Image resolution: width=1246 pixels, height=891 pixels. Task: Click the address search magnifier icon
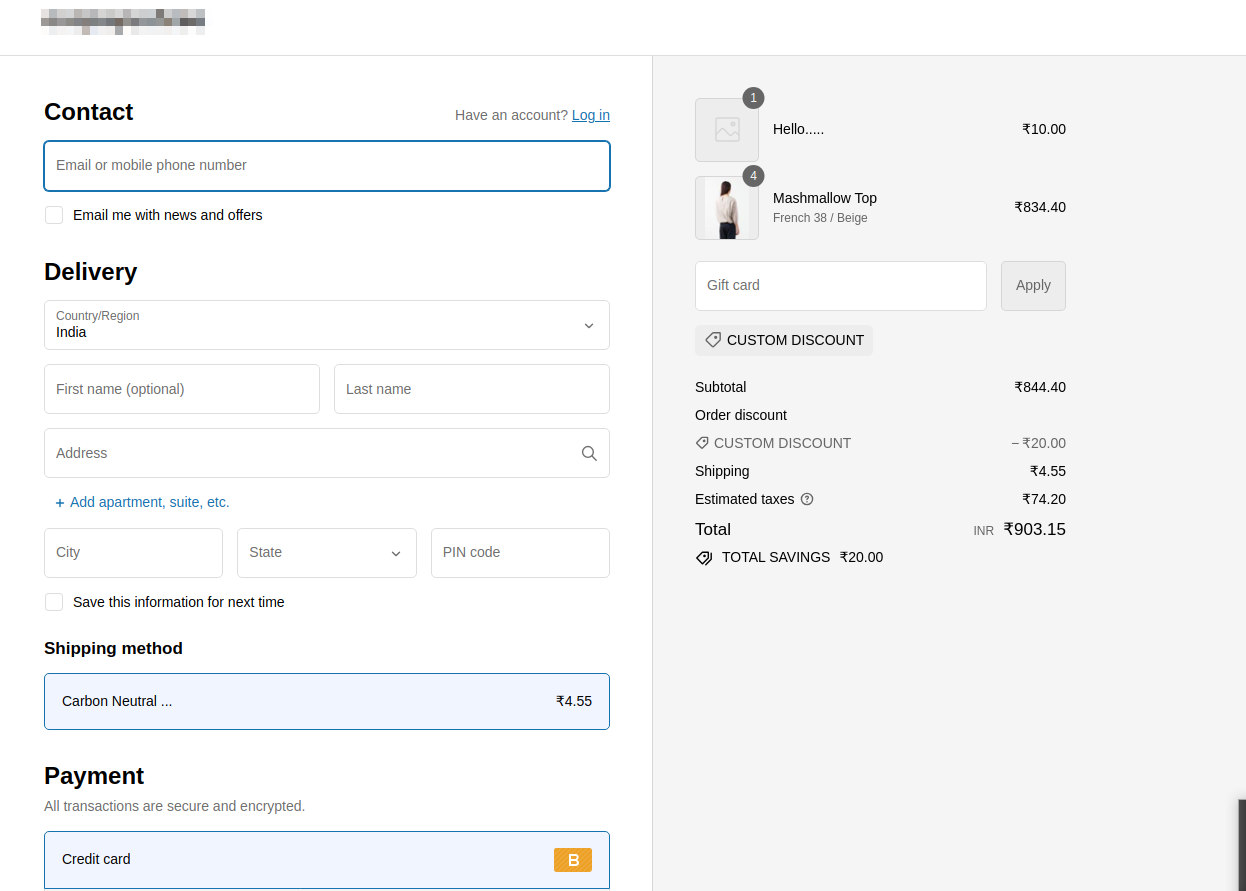589,453
